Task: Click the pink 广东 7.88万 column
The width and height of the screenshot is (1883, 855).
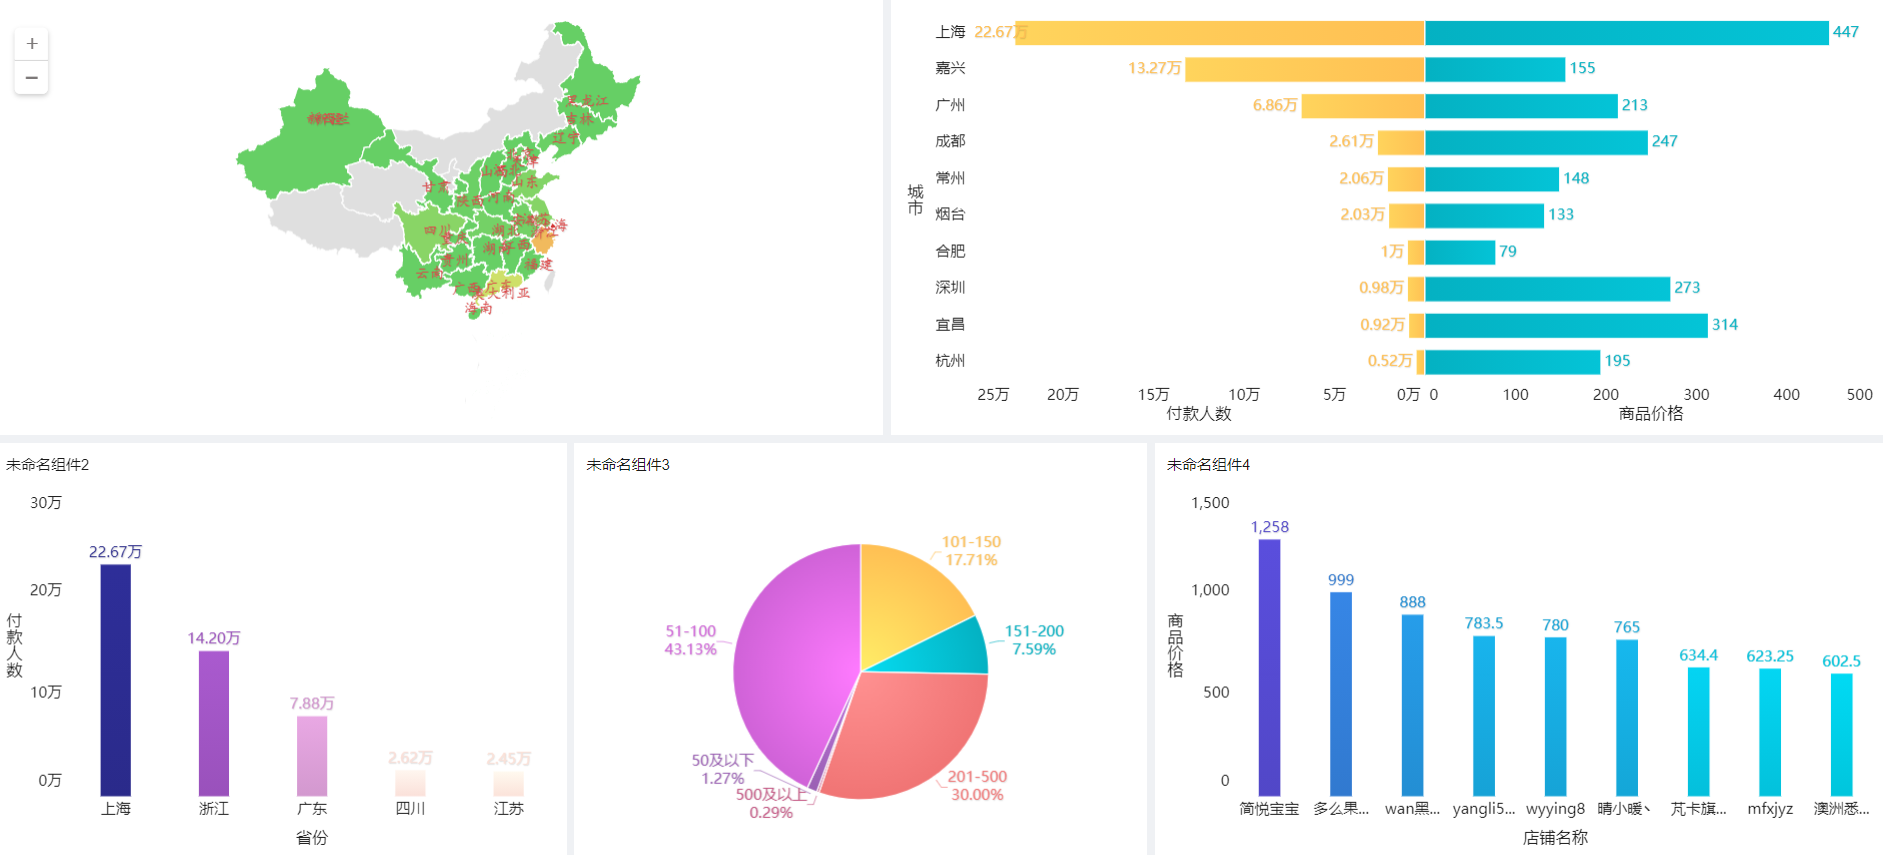Action: pyautogui.click(x=312, y=755)
